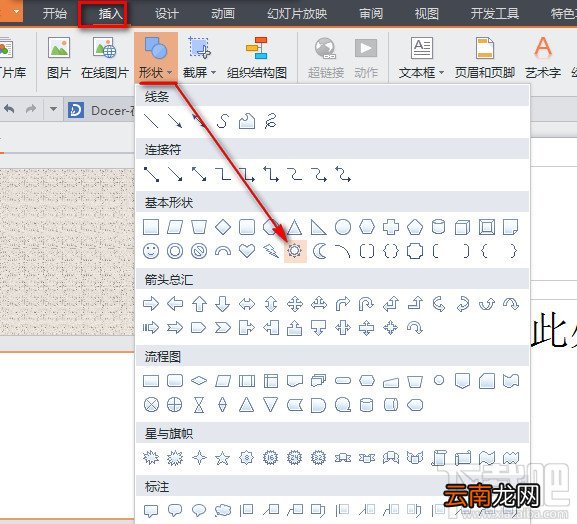This screenshot has height=524, width=577.
Task: Select the oval callout in 标注
Action: pyautogui.click(x=199, y=510)
